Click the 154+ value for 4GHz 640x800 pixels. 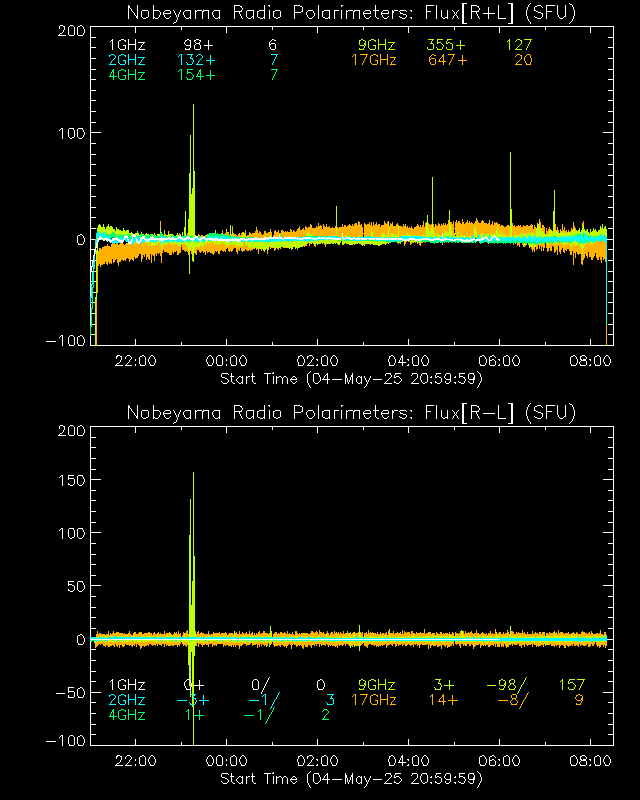[196, 75]
